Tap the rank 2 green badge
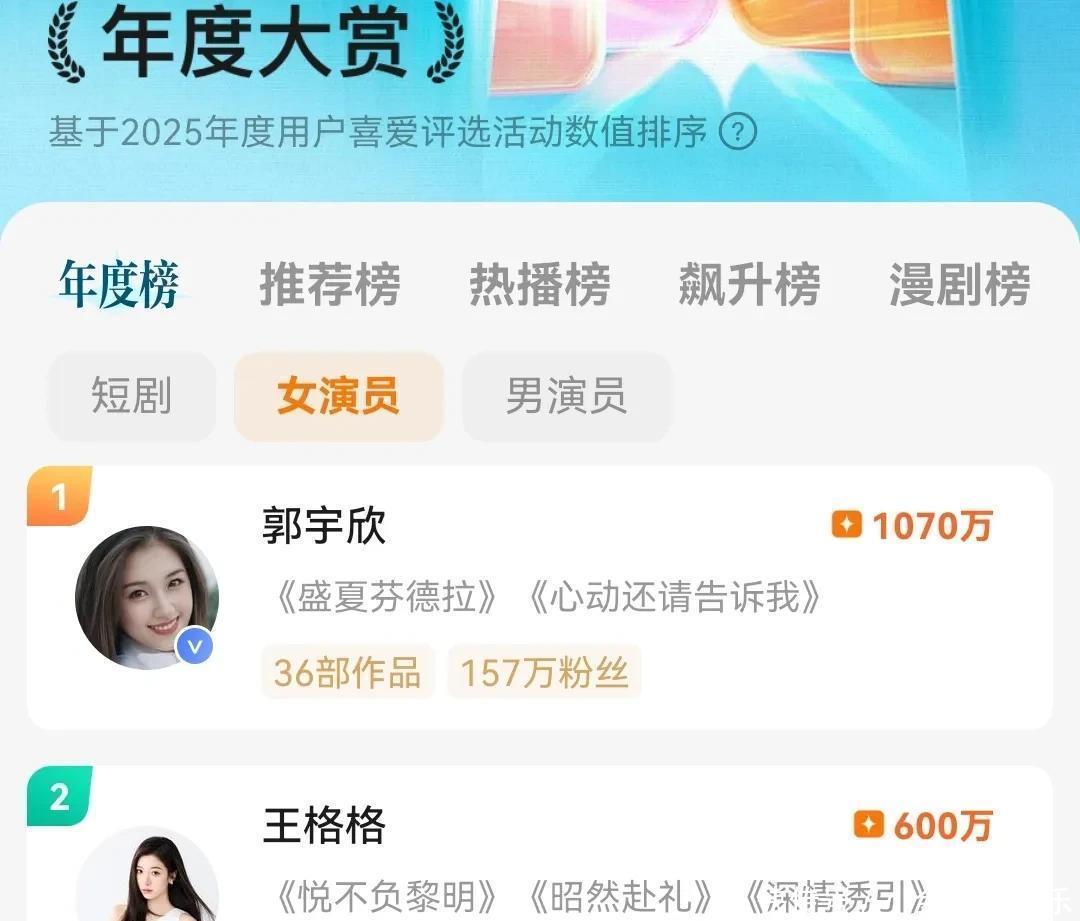The height and width of the screenshot is (921, 1080). click(x=59, y=796)
